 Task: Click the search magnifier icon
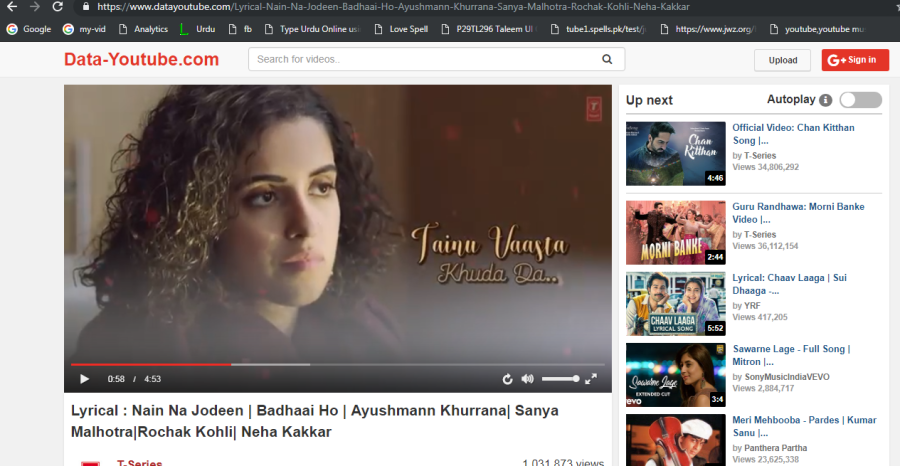pos(607,59)
